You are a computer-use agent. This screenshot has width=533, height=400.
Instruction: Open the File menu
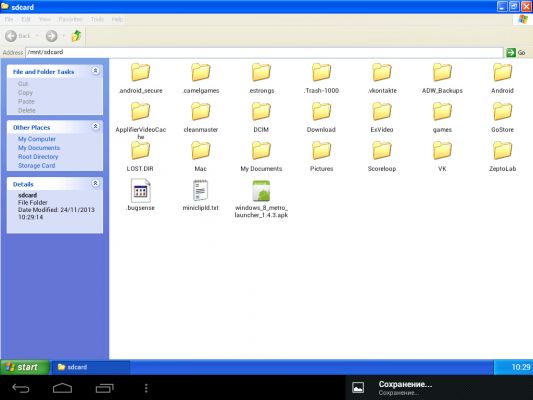coord(9,19)
